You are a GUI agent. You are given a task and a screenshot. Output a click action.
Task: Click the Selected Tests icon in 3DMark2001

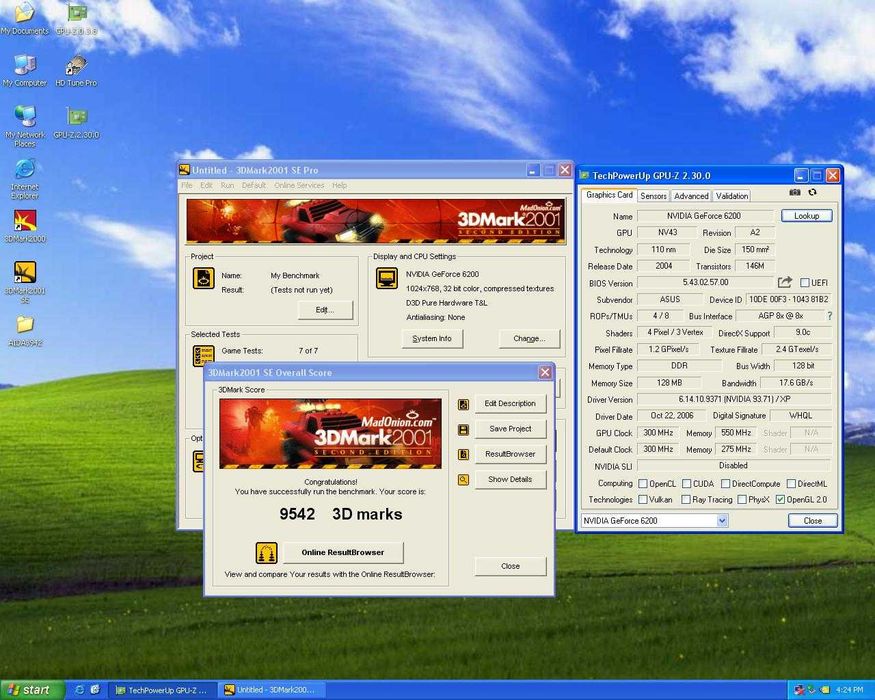(x=204, y=356)
